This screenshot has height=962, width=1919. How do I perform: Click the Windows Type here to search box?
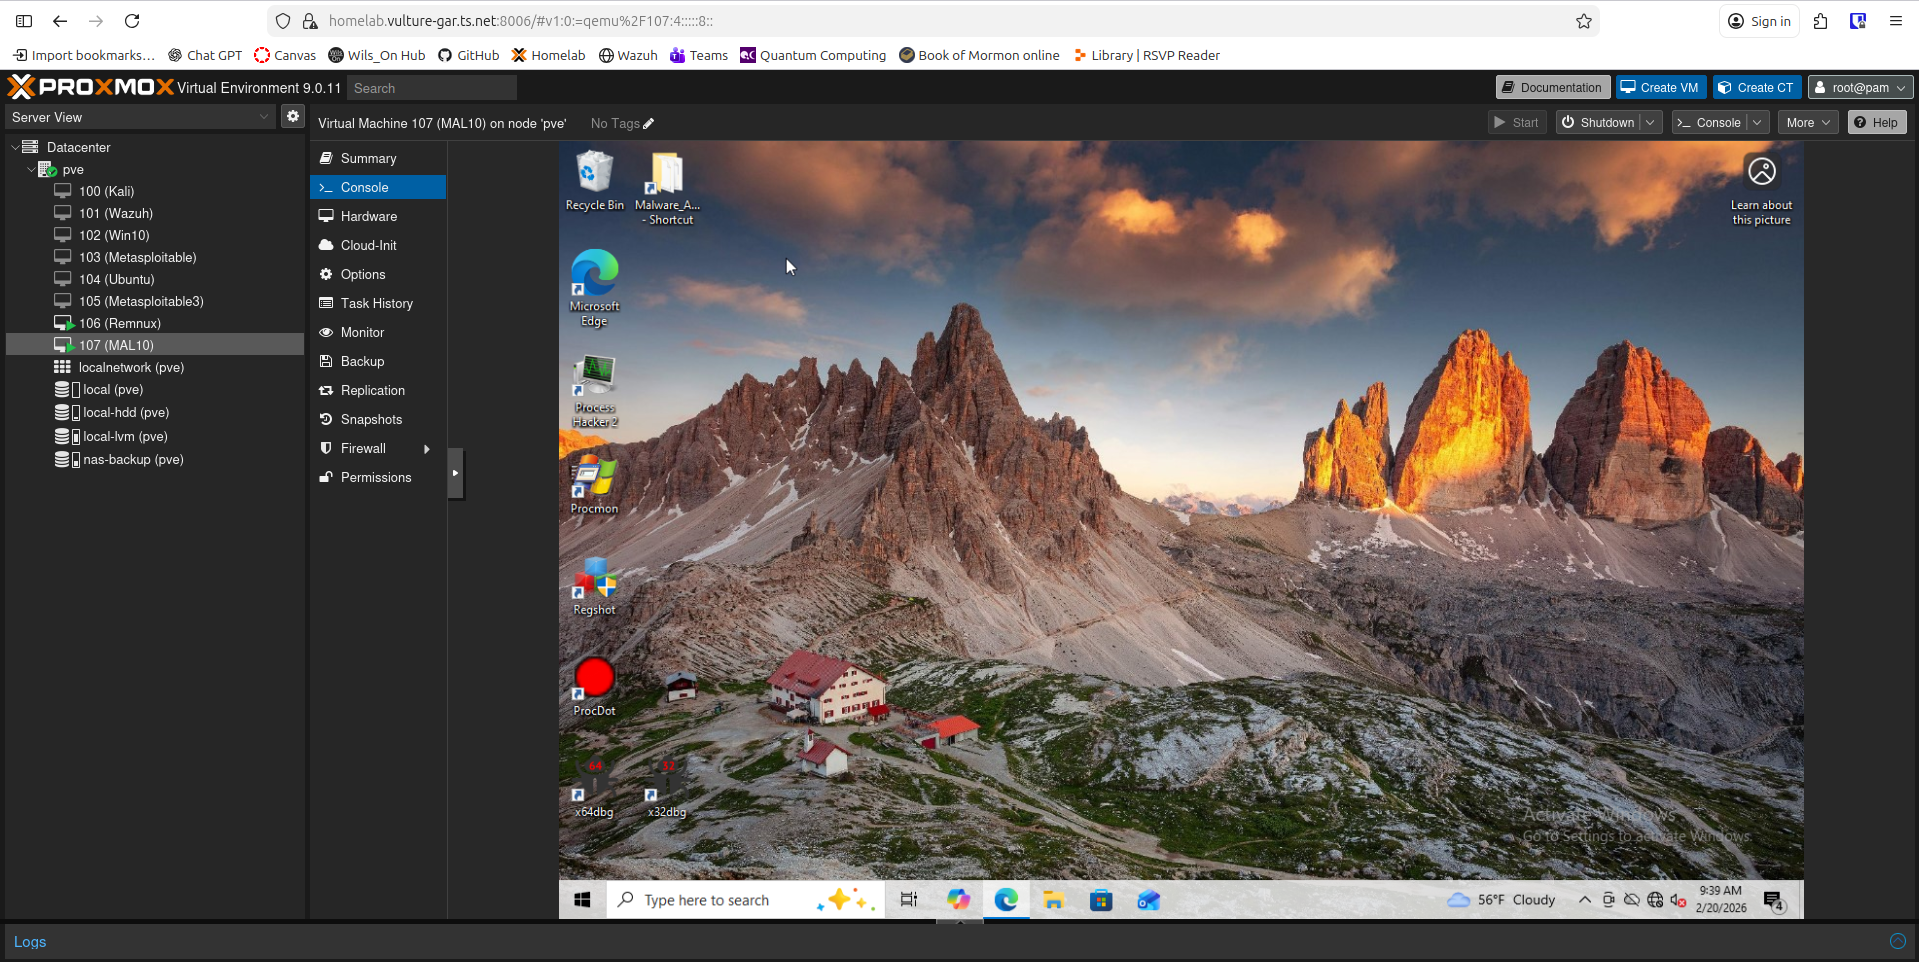[746, 900]
